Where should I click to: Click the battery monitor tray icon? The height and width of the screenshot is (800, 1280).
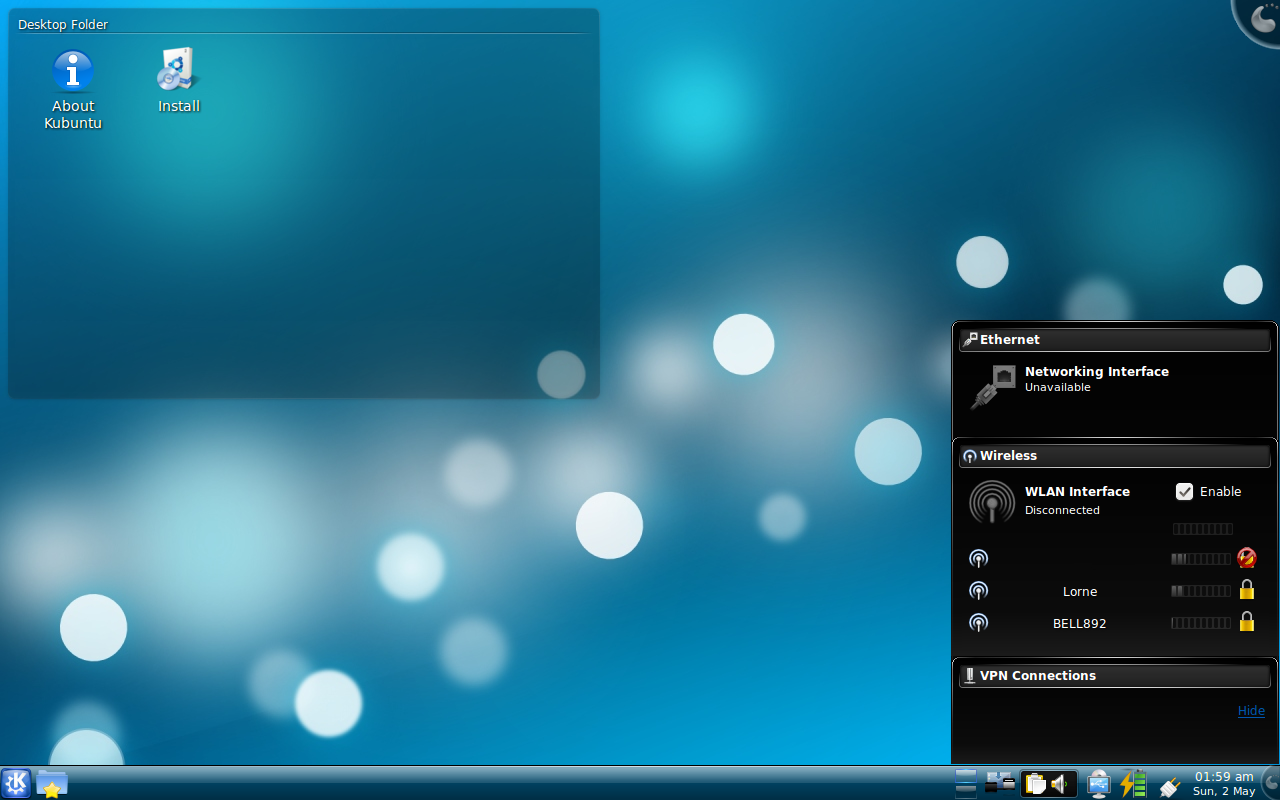(x=1133, y=783)
